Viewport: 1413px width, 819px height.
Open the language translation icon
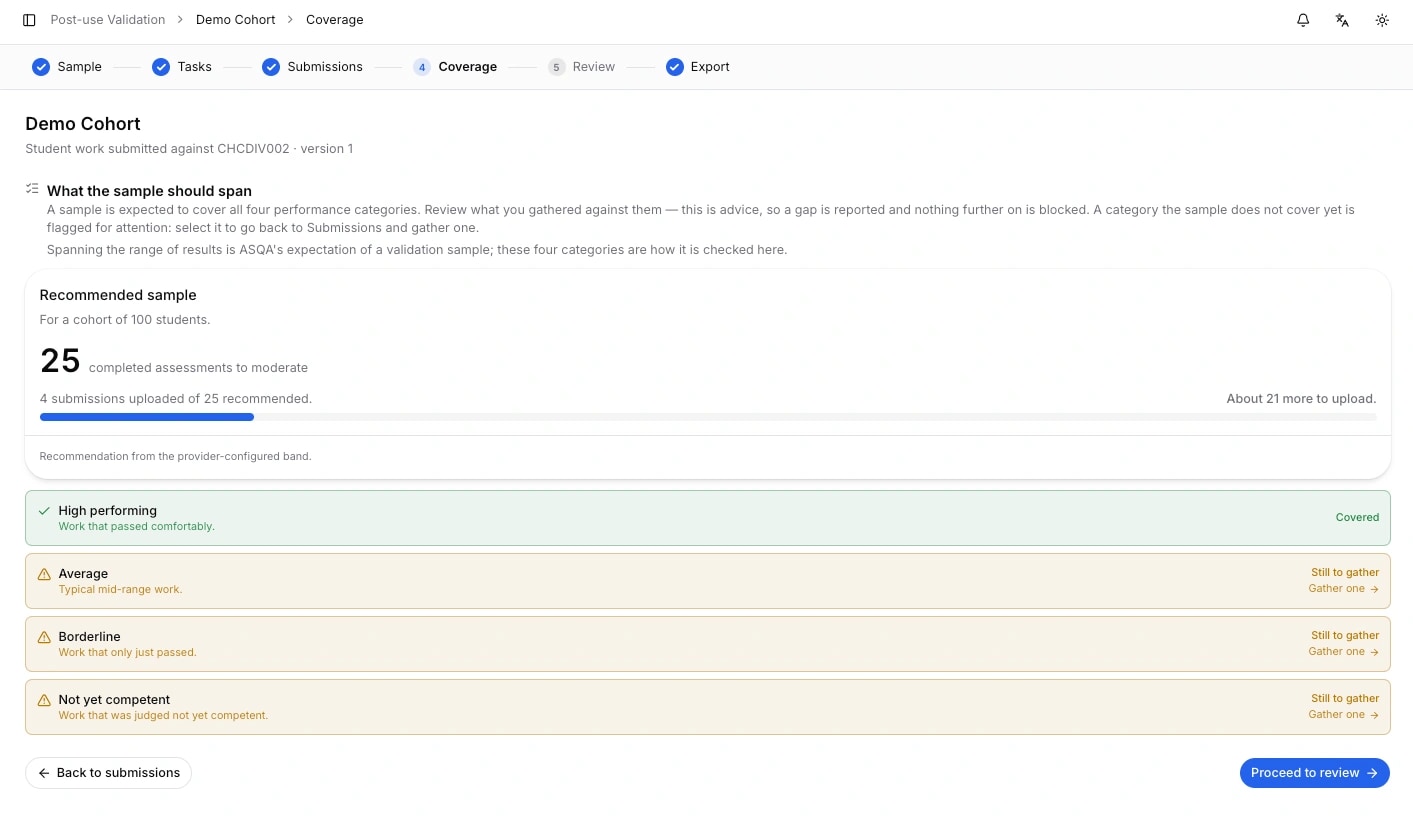1343,20
